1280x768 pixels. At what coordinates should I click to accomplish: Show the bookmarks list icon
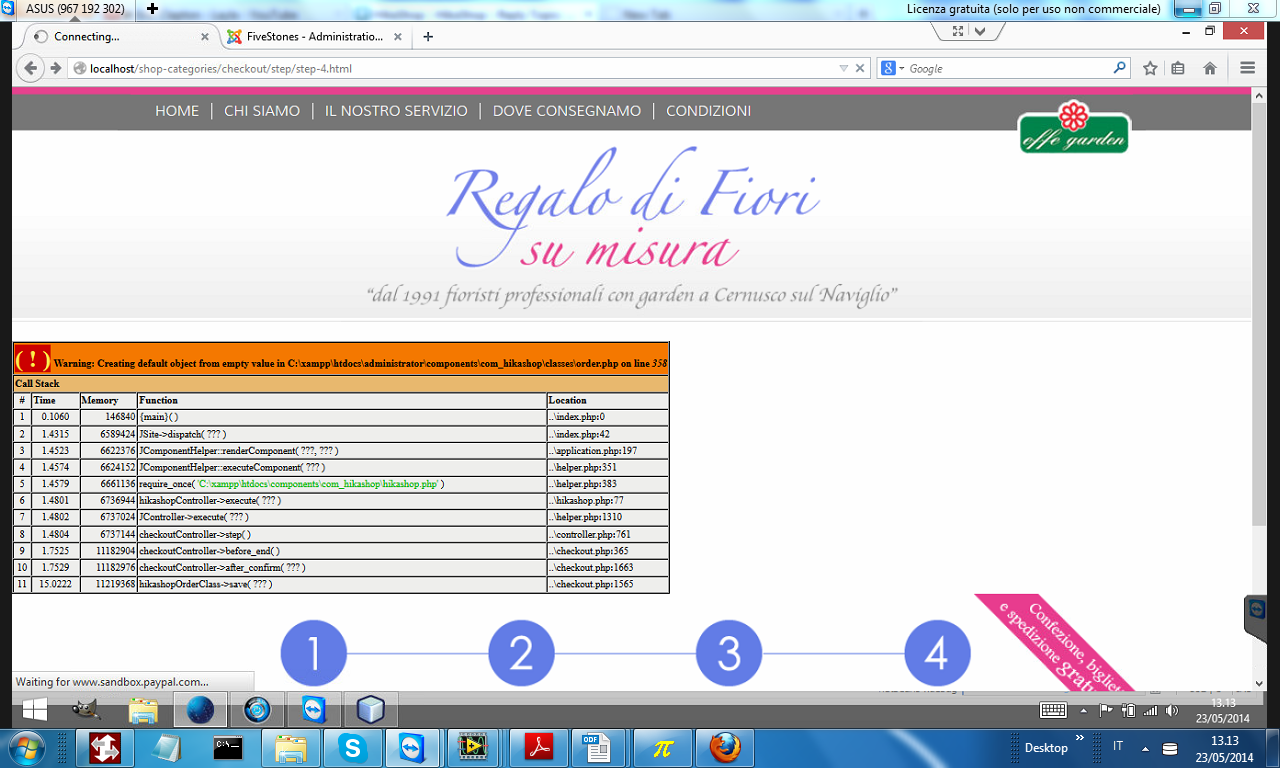point(1178,69)
